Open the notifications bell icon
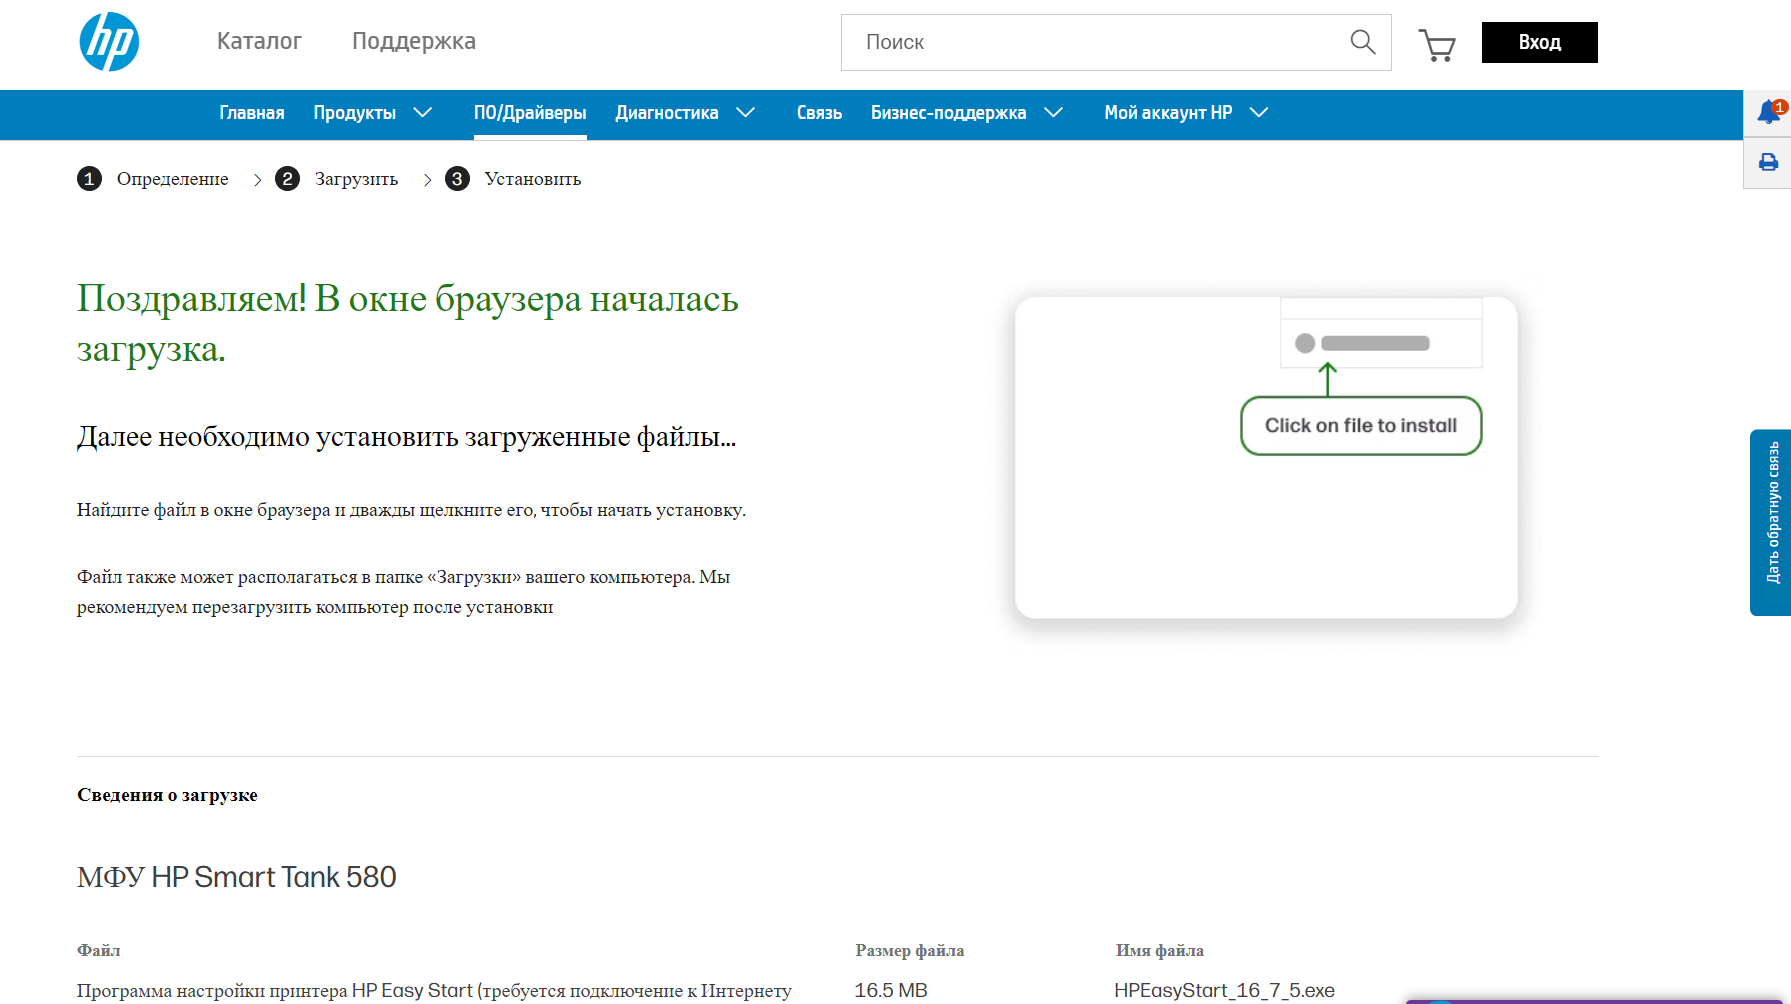 [x=1768, y=112]
